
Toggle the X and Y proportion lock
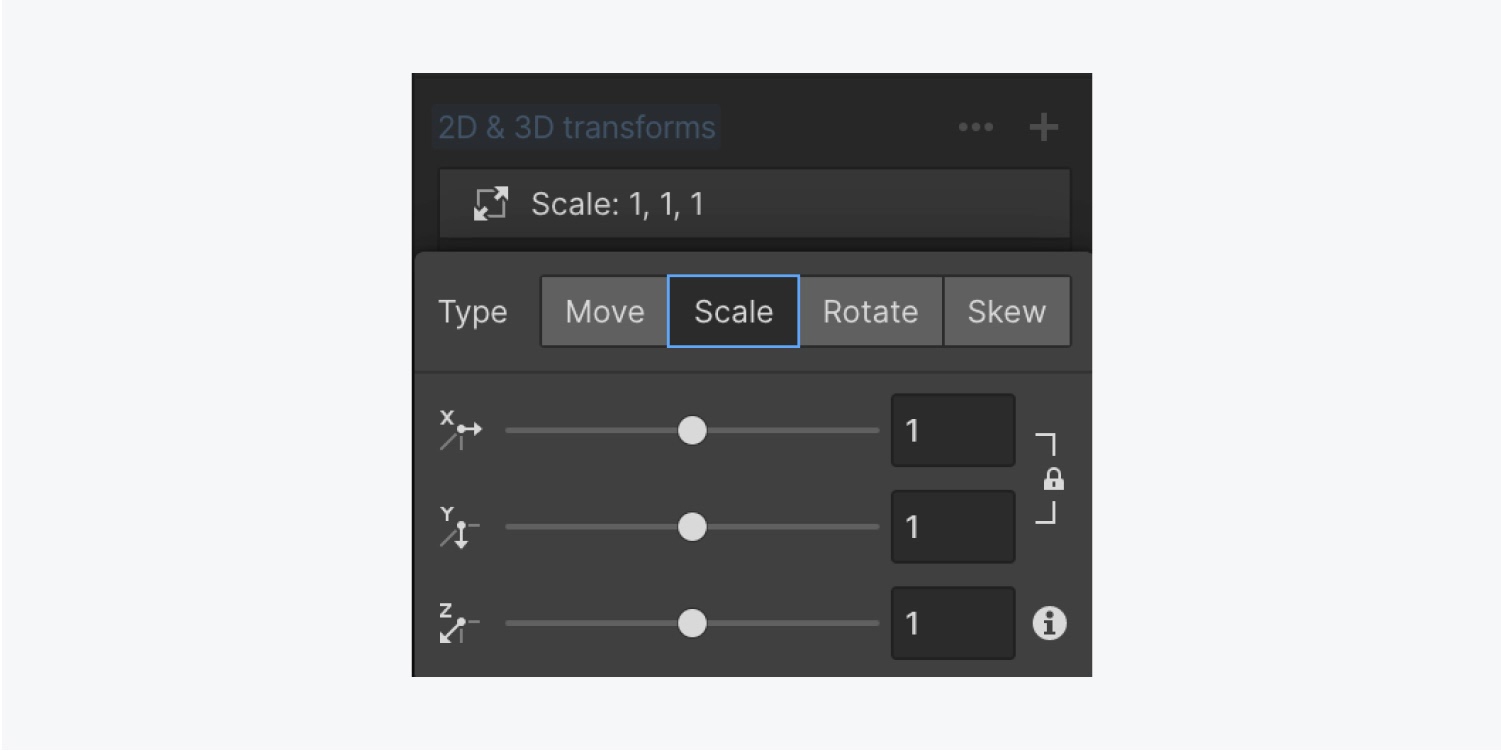(x=1053, y=480)
